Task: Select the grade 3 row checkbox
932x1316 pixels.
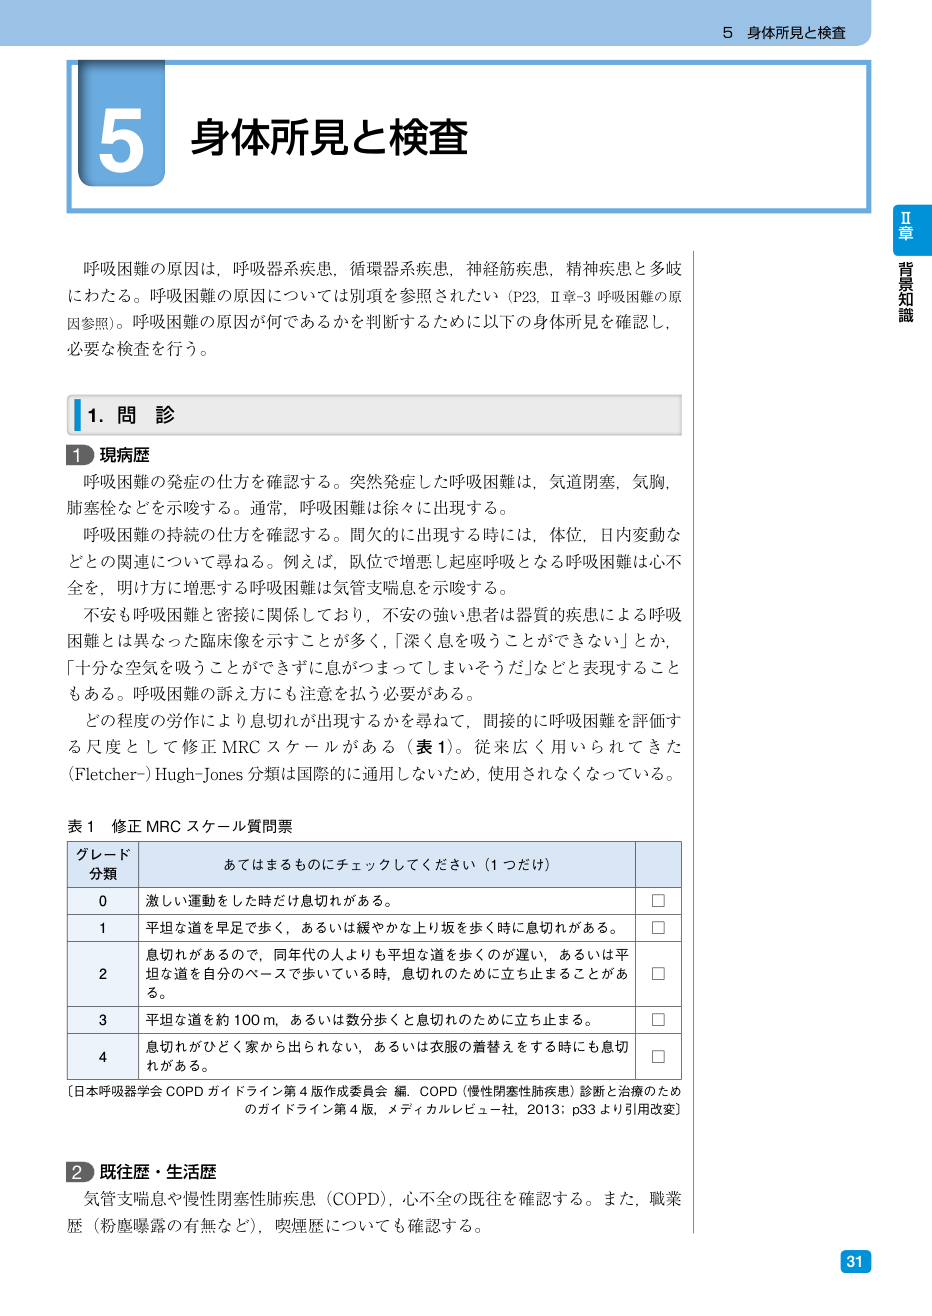Action: click(658, 1020)
